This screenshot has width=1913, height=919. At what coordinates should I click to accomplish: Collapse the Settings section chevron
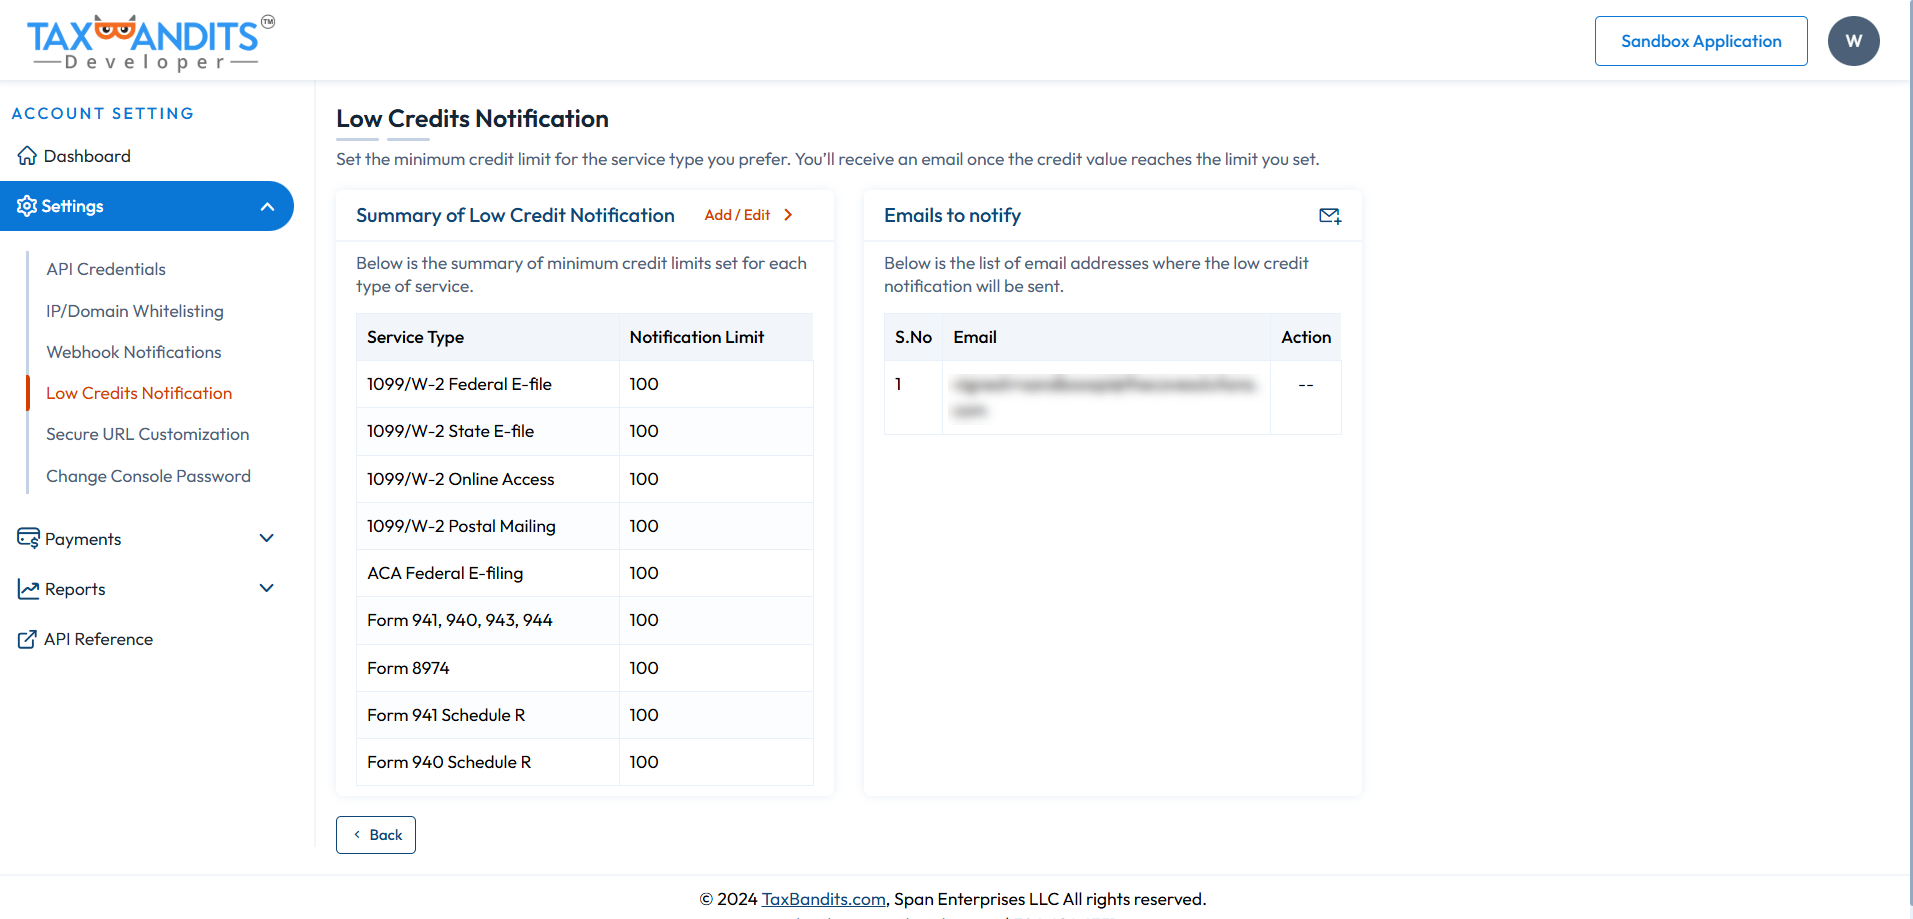[266, 206]
